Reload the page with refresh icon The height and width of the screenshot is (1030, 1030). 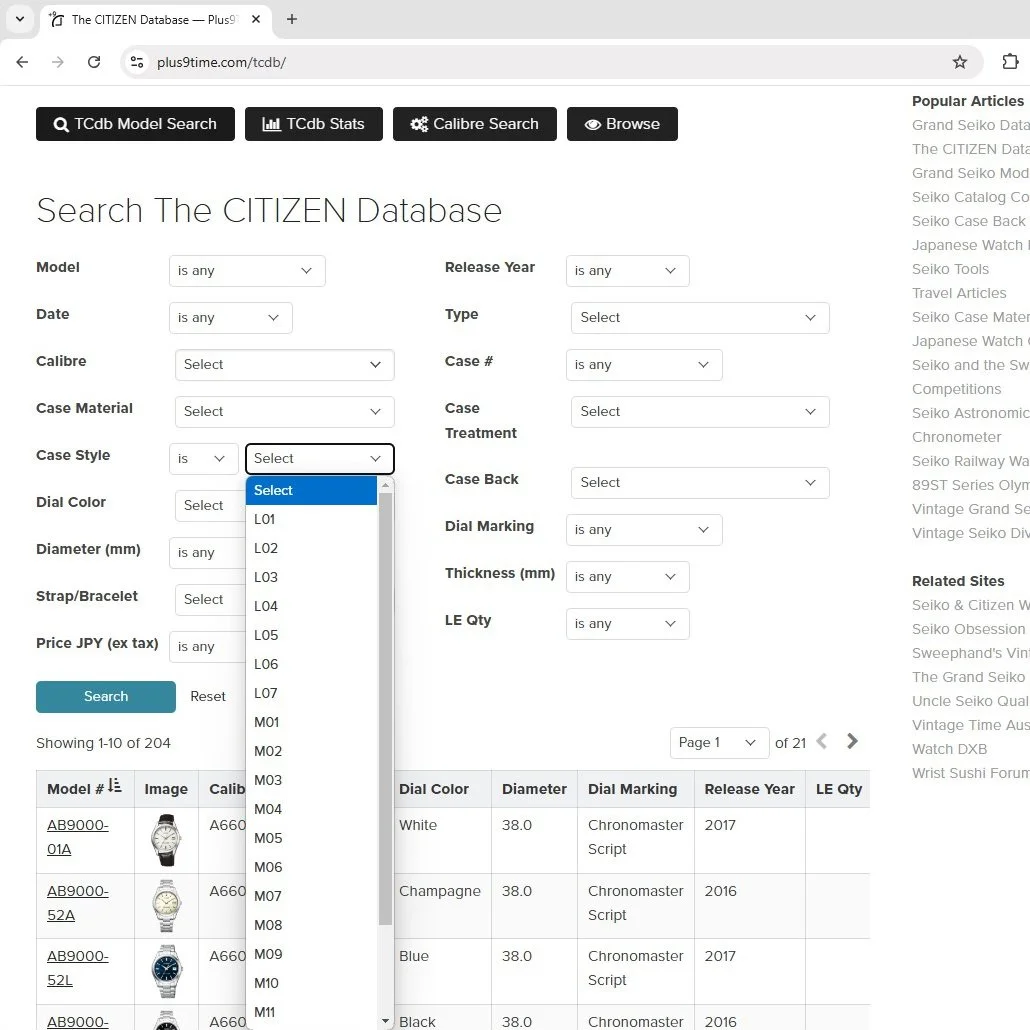94,62
